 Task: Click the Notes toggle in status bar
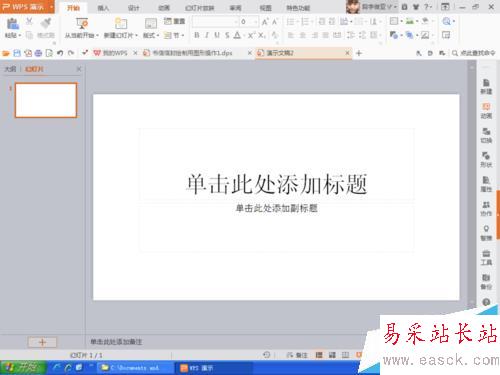coord(297,355)
